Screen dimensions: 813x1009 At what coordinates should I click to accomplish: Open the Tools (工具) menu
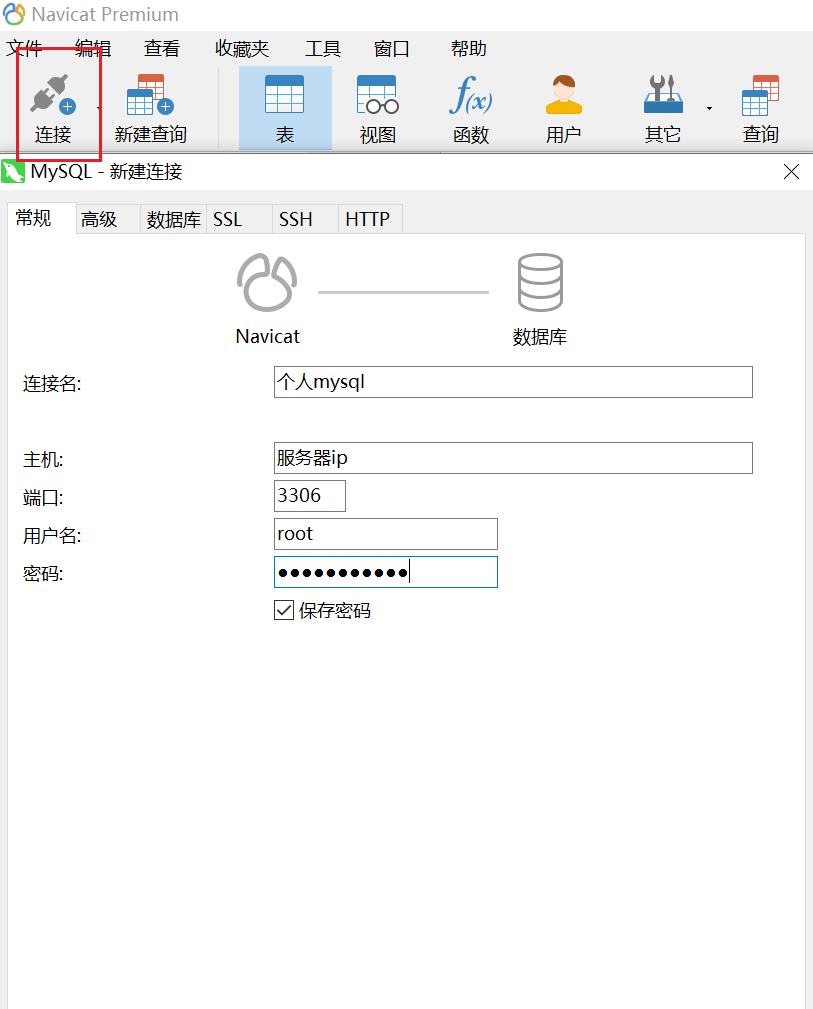tap(323, 48)
